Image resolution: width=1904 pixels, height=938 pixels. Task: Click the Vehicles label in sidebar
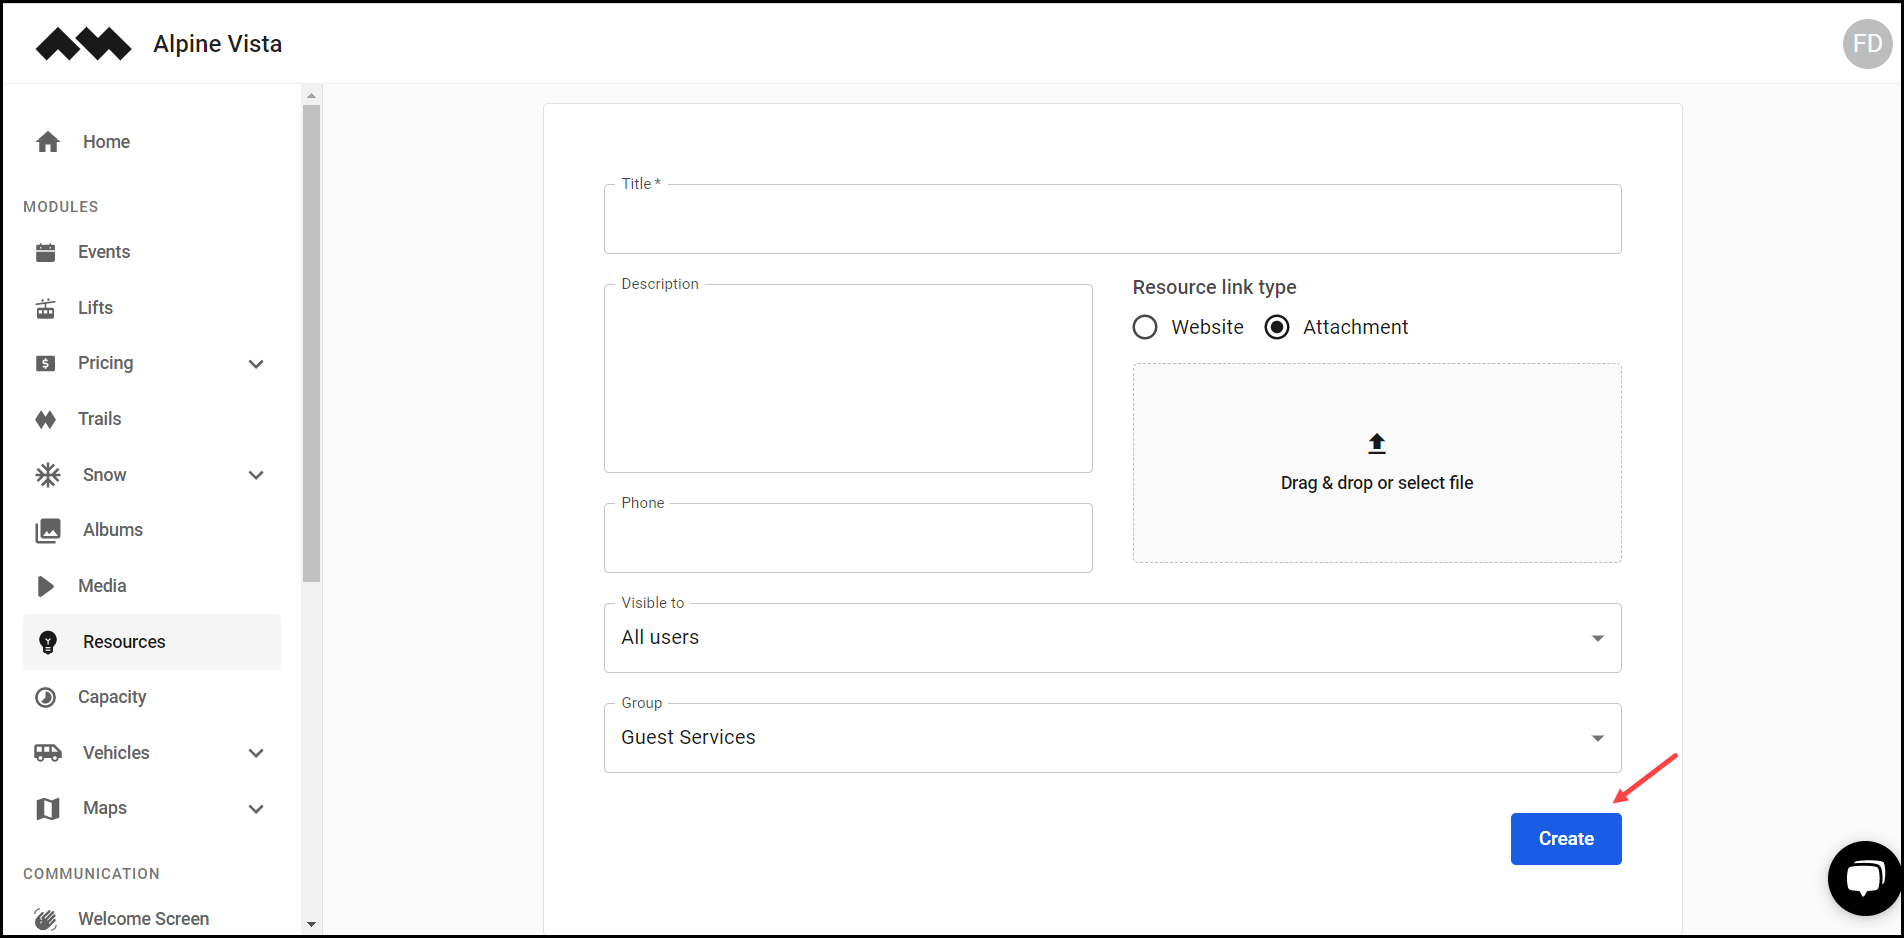point(116,753)
